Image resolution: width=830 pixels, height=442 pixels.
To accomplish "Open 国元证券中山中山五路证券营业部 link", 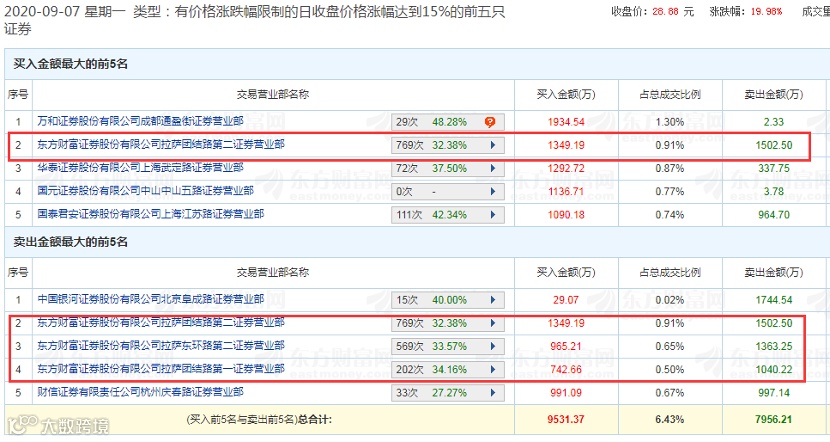I will tap(146, 191).
